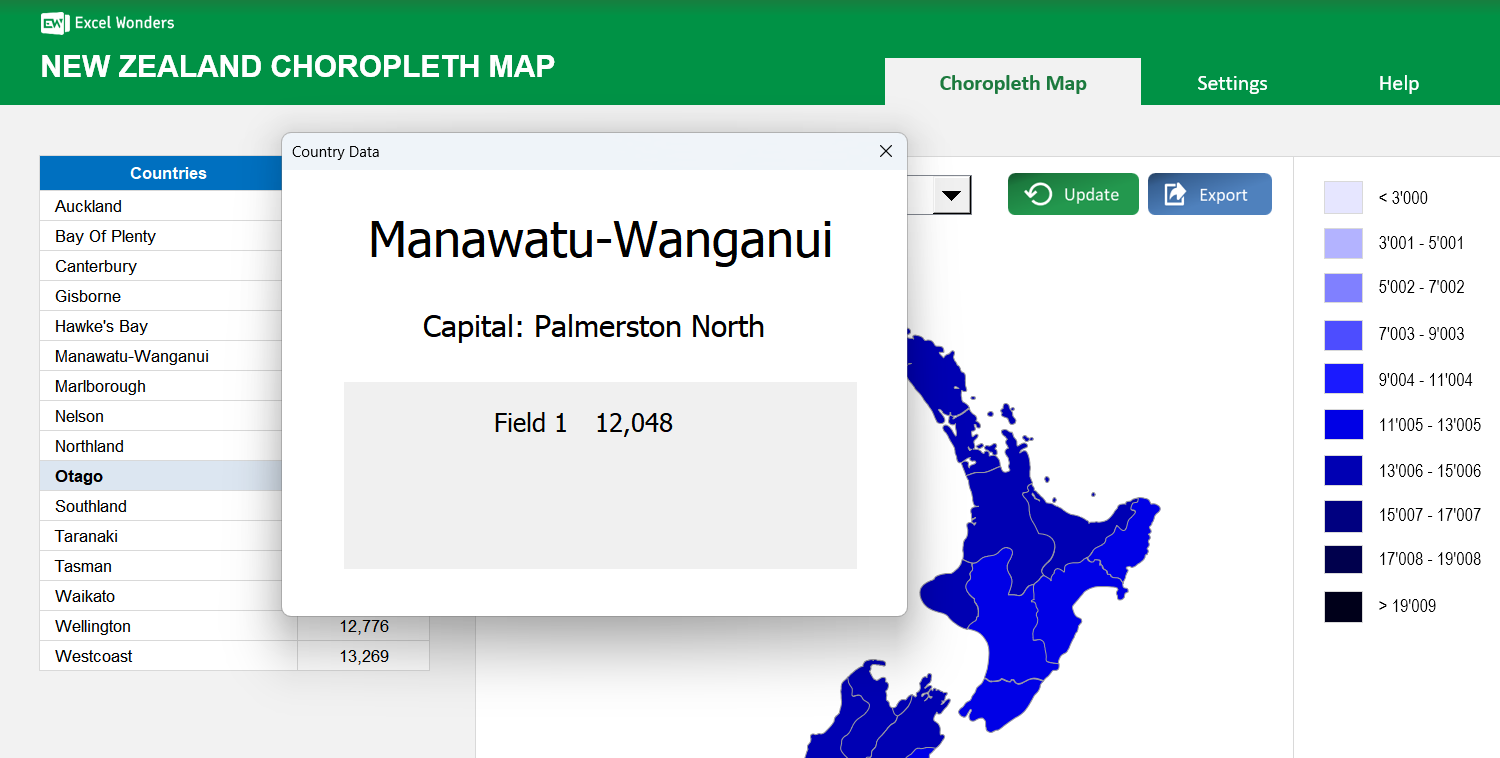Click the 11'005 - 13'005 legend swatch
The width and height of the screenshot is (1500, 758).
[1343, 425]
